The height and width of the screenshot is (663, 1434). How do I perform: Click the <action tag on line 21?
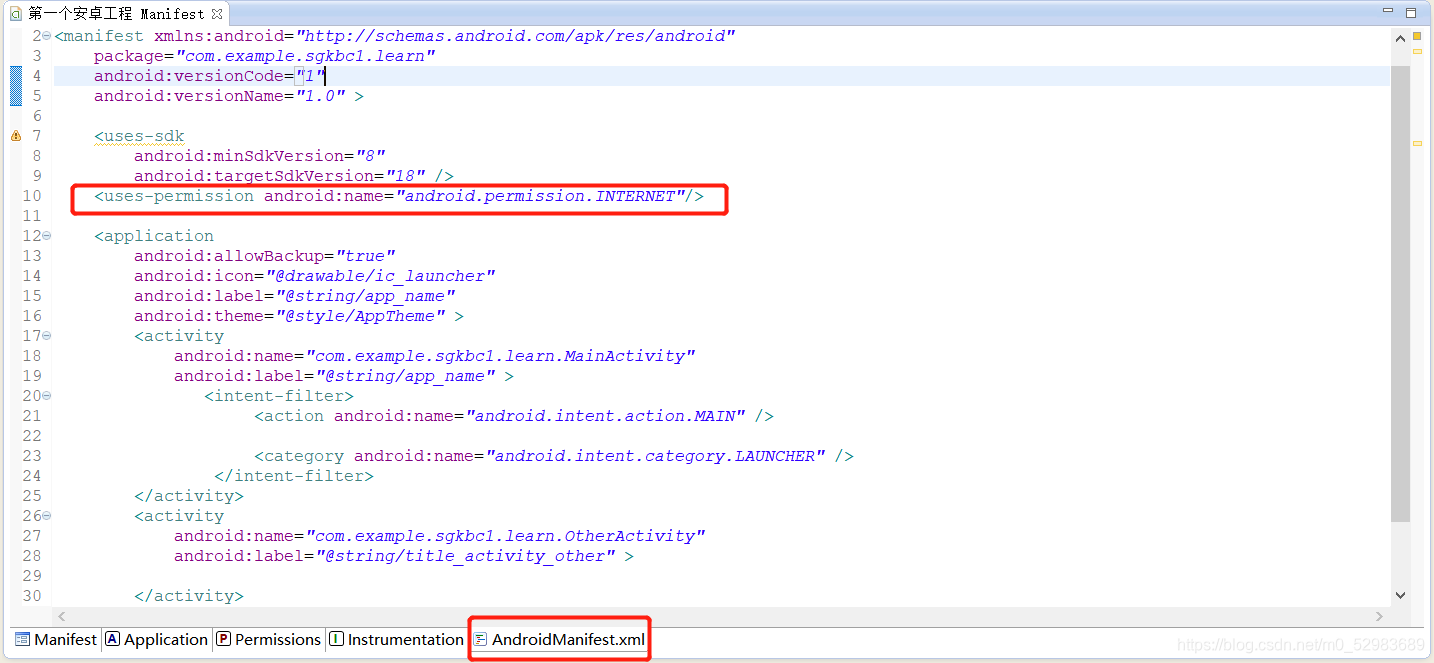(289, 416)
